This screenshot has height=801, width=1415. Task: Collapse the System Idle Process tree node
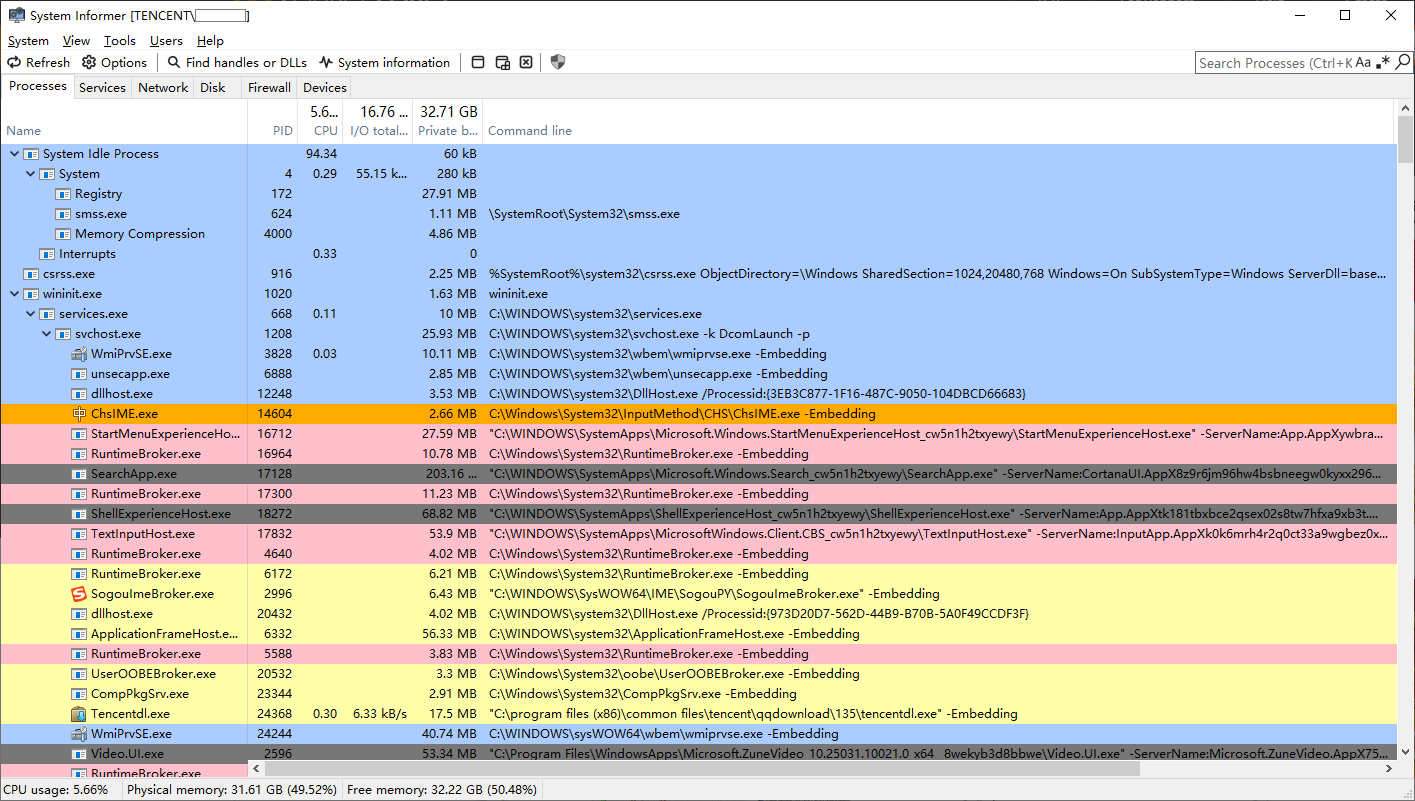14,154
